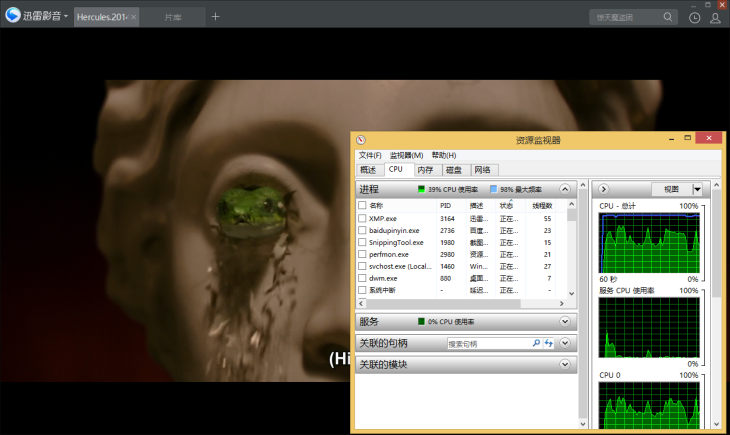Switch to the 网络 network tab
Screen dimensions: 730x435
pyautogui.click(x=483, y=170)
